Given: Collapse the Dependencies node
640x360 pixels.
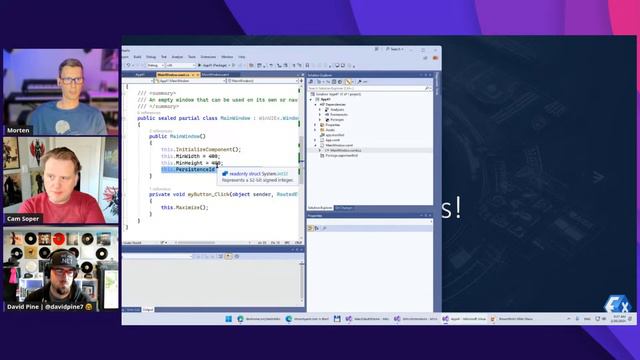Looking at the screenshot, I should click(316, 104).
